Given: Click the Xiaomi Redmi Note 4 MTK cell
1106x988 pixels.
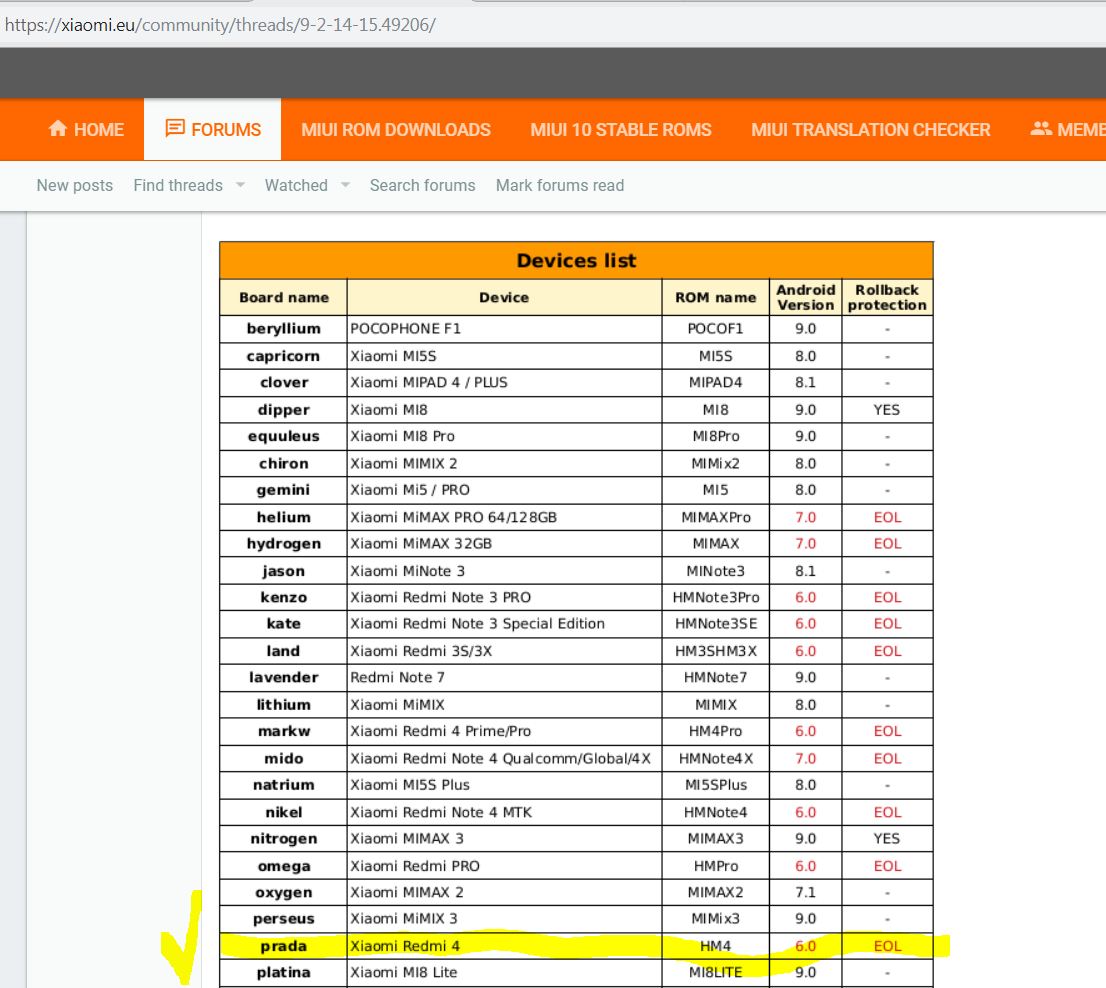Looking at the screenshot, I should [x=504, y=812].
